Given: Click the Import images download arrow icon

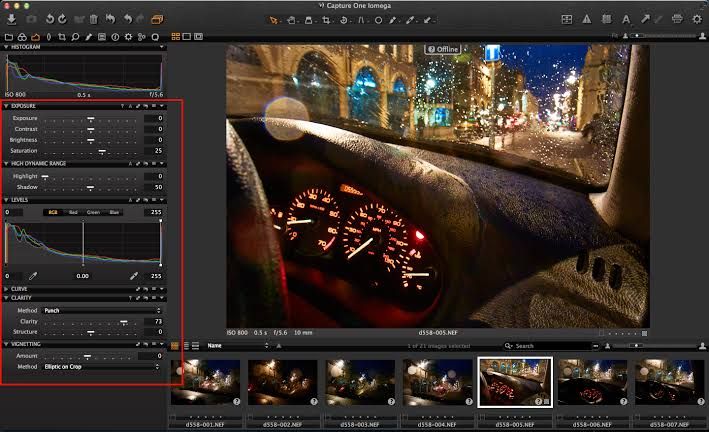Looking at the screenshot, I should [11, 19].
